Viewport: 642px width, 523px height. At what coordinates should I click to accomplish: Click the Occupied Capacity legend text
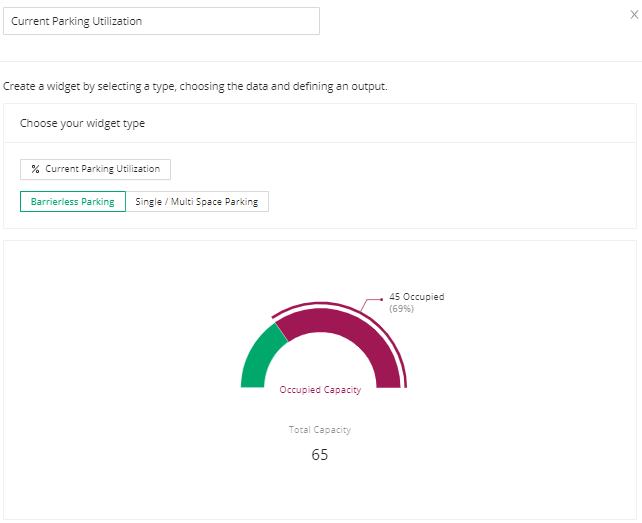coord(320,389)
